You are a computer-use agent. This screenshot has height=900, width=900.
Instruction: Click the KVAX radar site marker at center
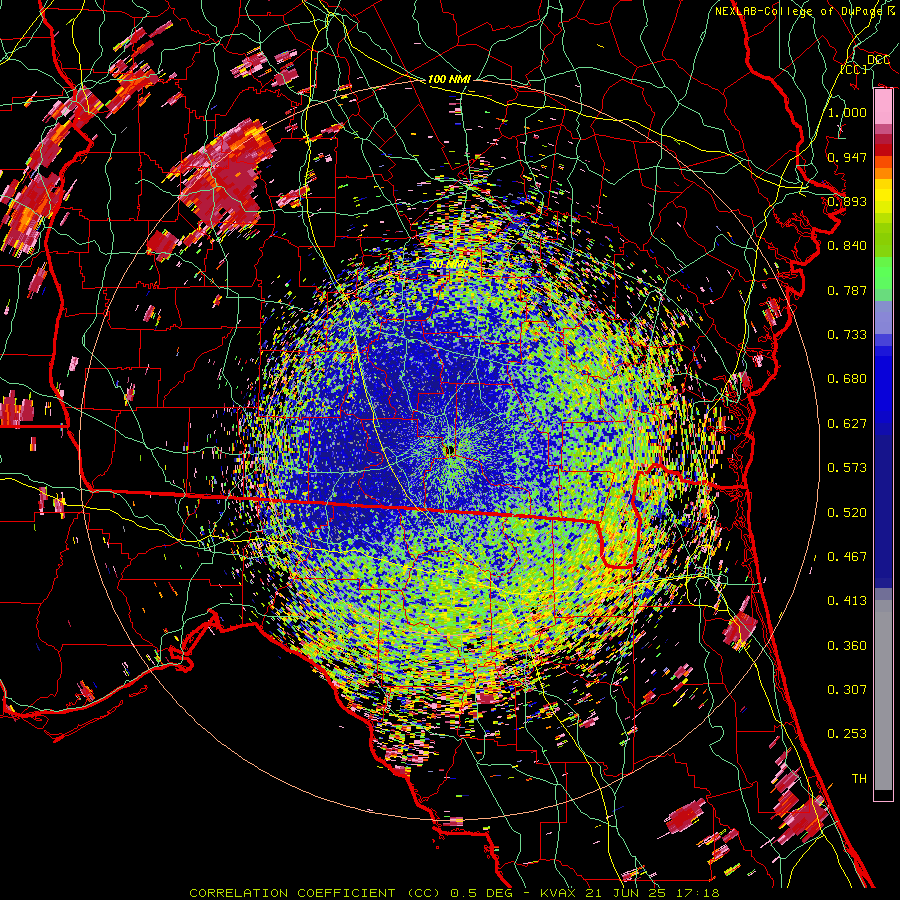pyautogui.click(x=449, y=449)
